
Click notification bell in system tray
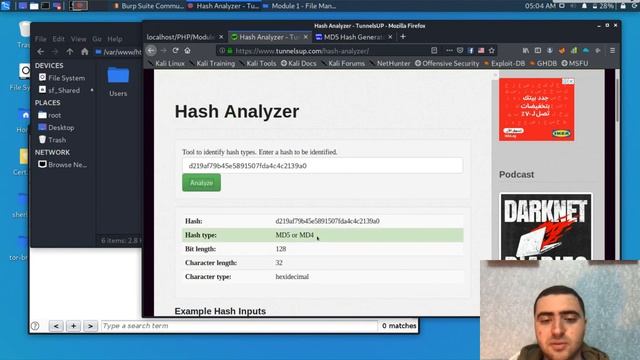point(584,6)
